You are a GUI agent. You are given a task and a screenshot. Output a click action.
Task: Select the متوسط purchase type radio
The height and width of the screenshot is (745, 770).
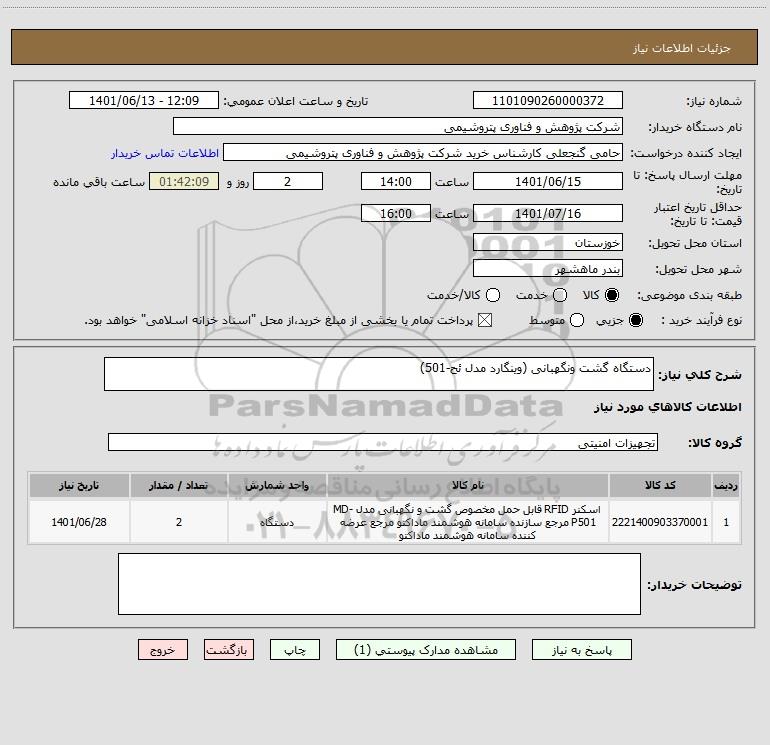[577, 320]
